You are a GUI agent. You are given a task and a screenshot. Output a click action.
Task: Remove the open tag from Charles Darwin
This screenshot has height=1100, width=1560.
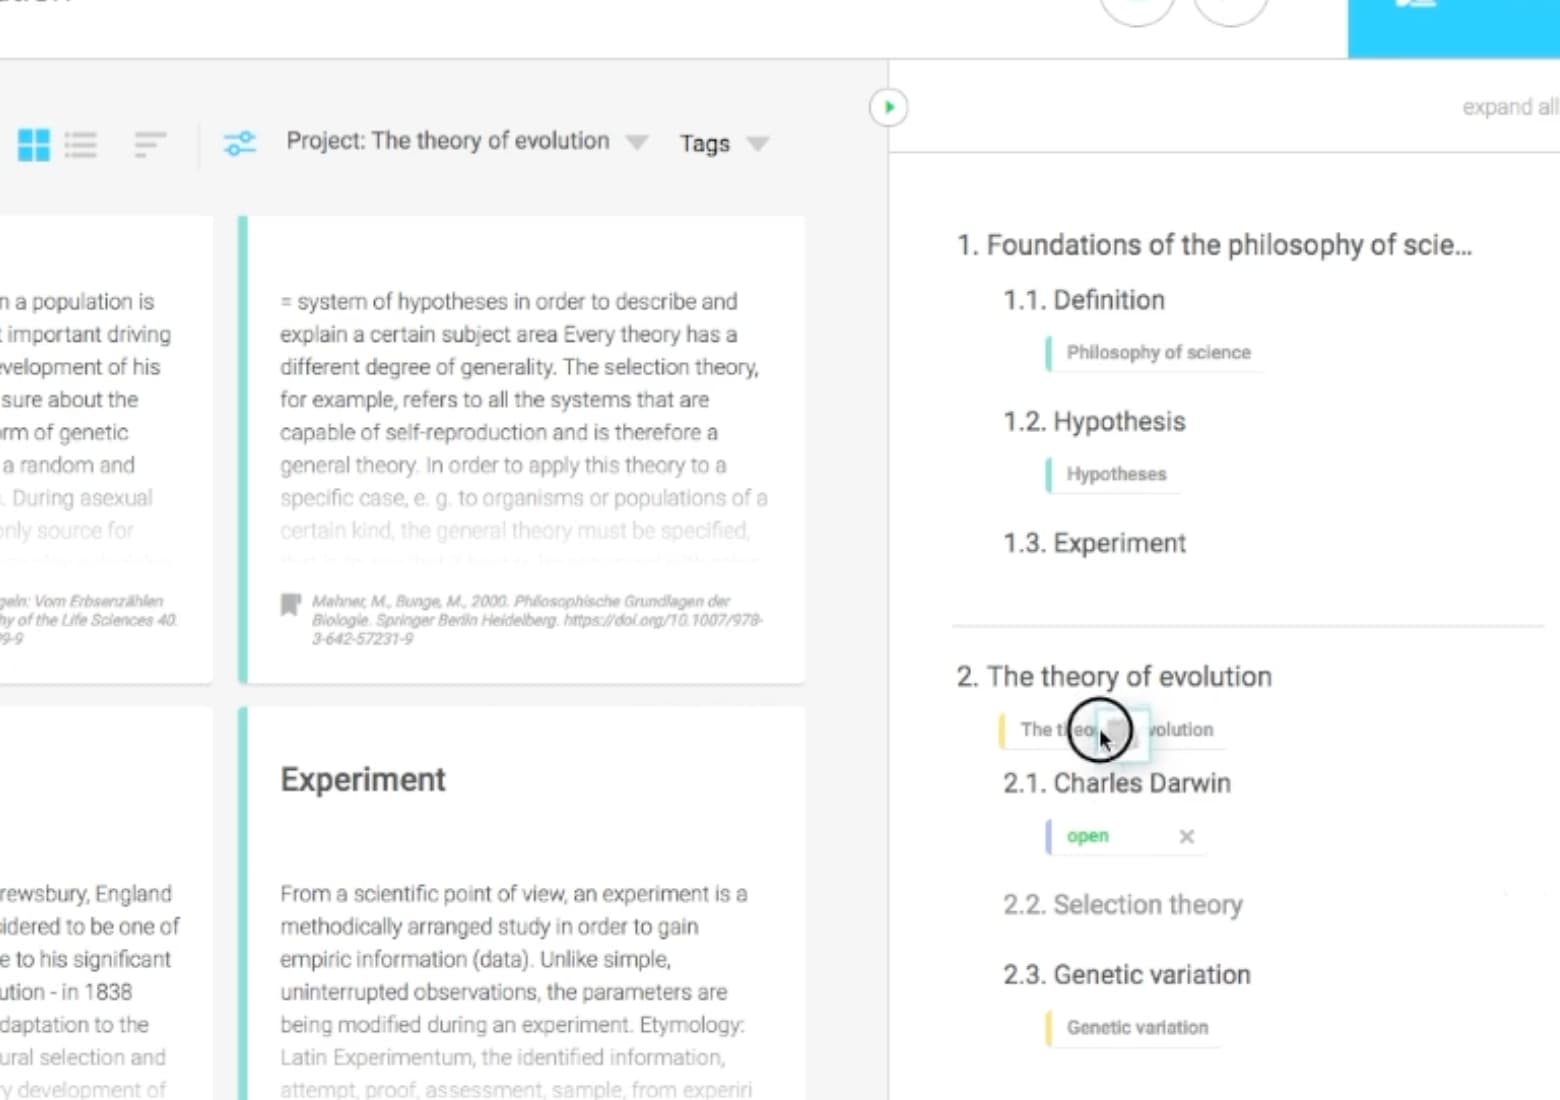coord(1186,836)
